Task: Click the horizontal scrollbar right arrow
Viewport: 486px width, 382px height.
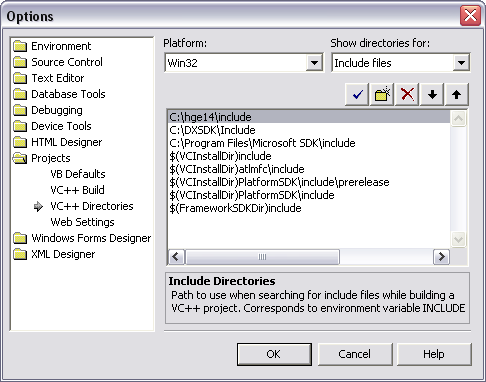Action: click(x=441, y=257)
